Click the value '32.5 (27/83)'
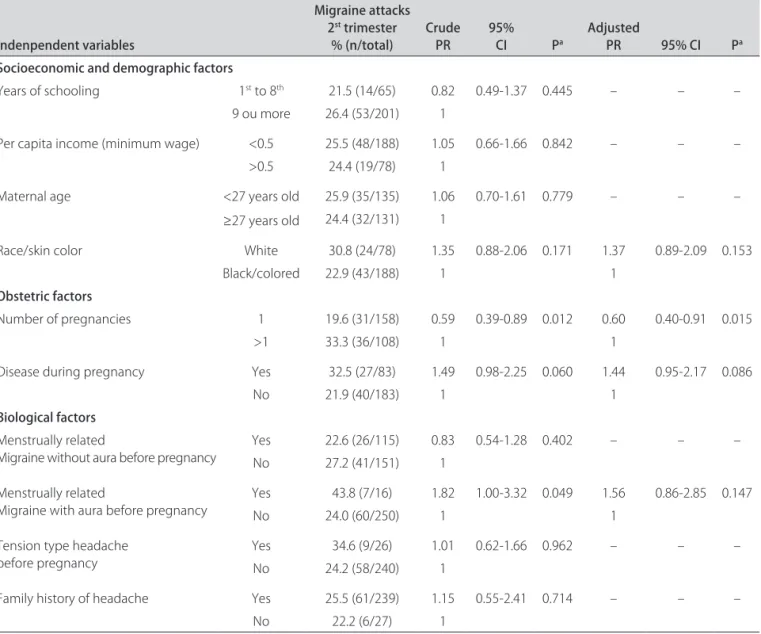The width and height of the screenshot is (761, 634). point(362,372)
